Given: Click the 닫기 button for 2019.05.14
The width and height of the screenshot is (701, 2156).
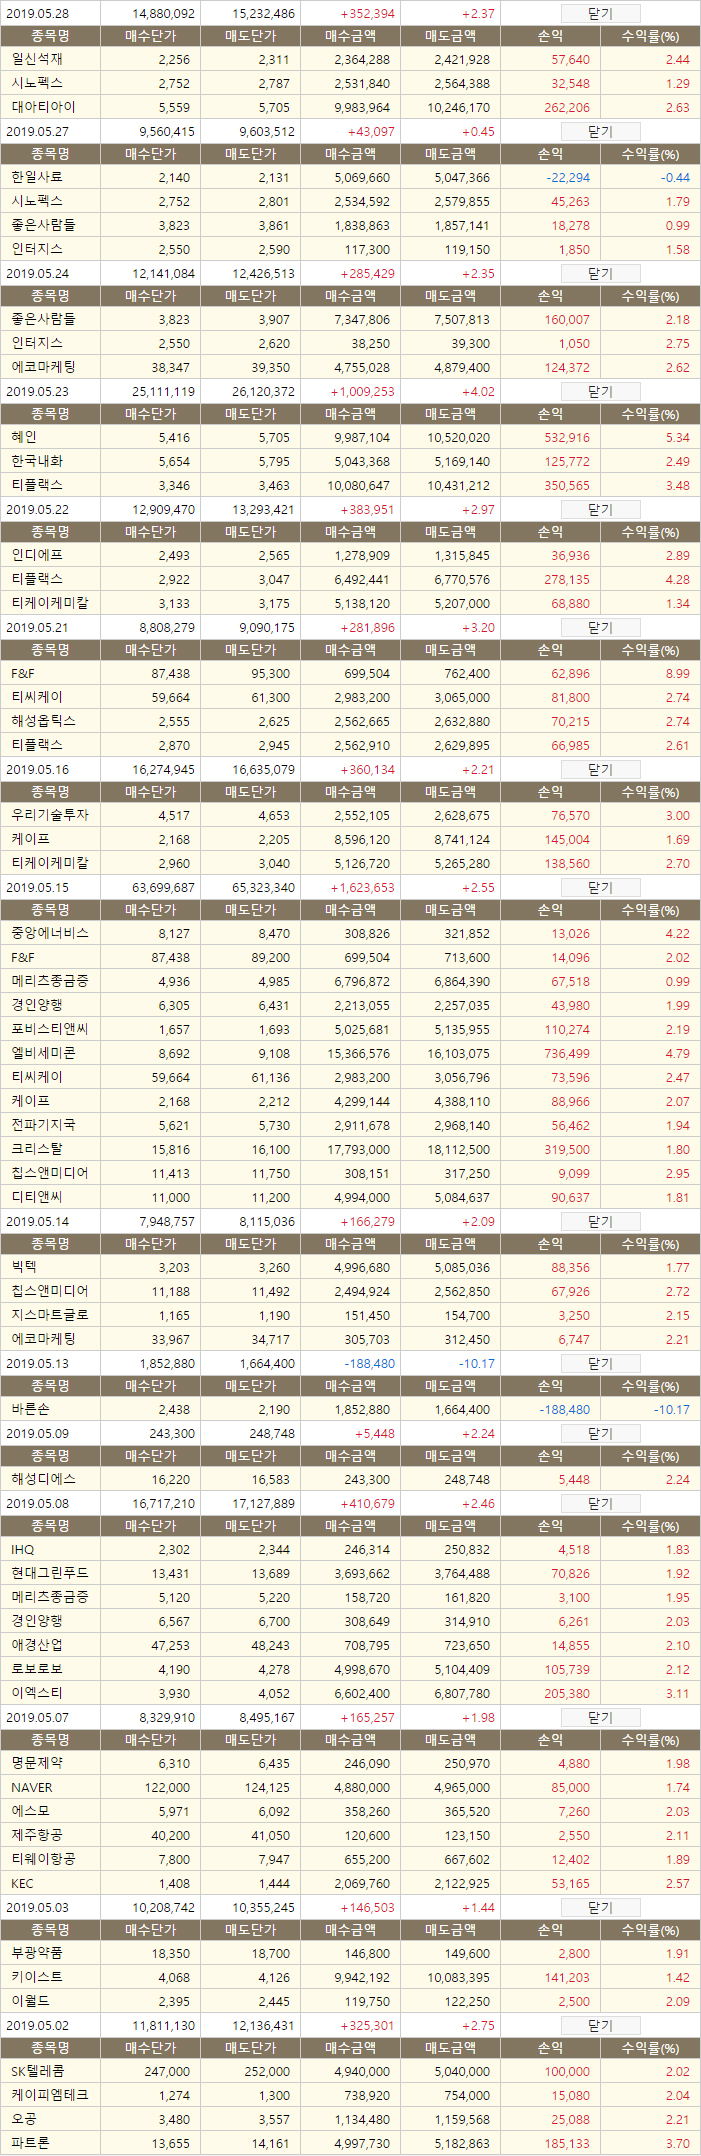Looking at the screenshot, I should pyautogui.click(x=600, y=1222).
